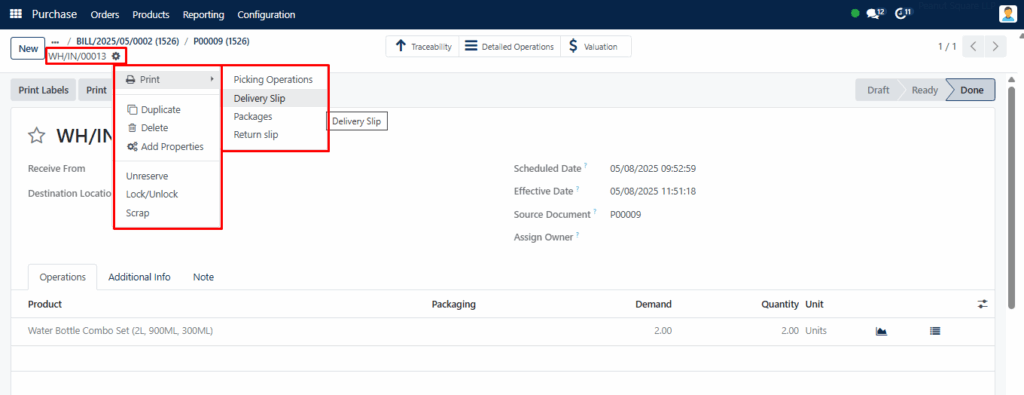Switch to Note tab
Viewport: 1024px width, 395px height.
coord(203,277)
